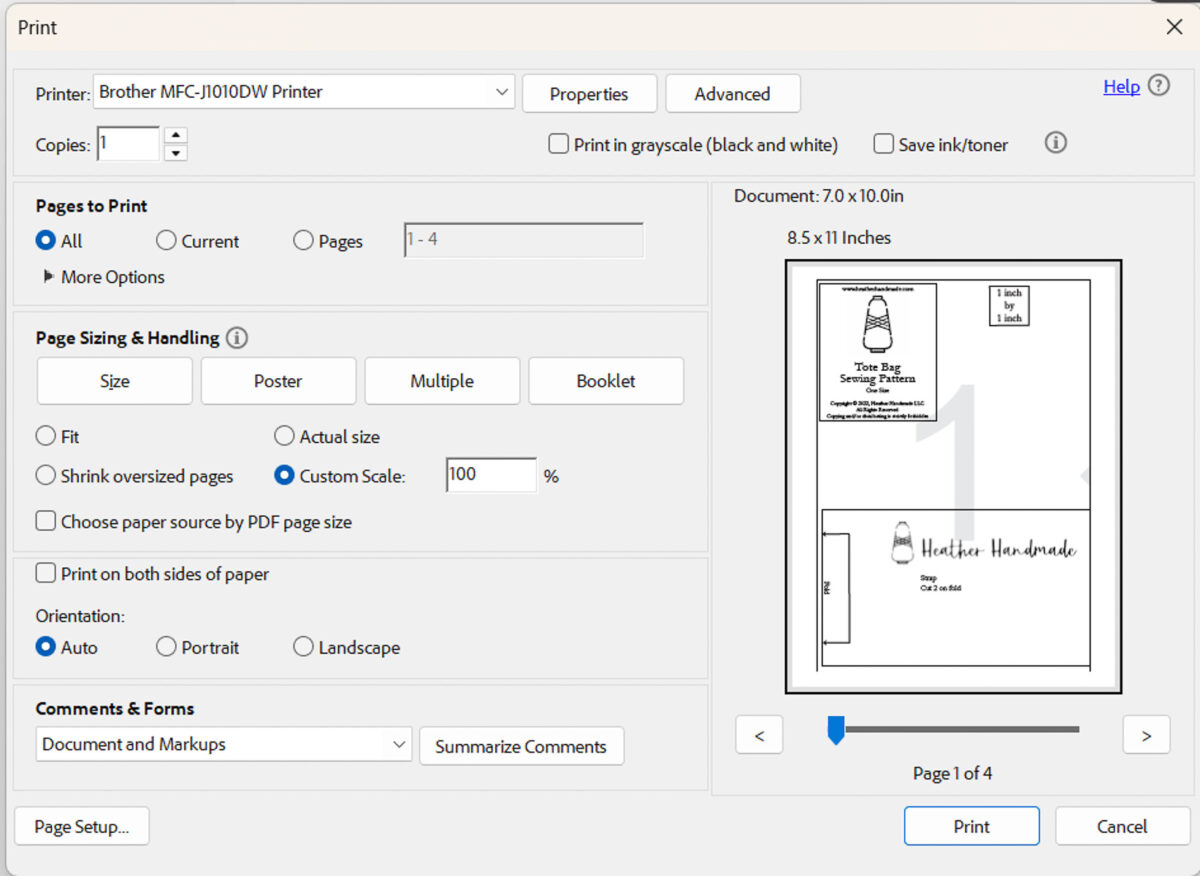Click the tote bag pattern page preview
The width and height of the screenshot is (1200, 876).
953,476
